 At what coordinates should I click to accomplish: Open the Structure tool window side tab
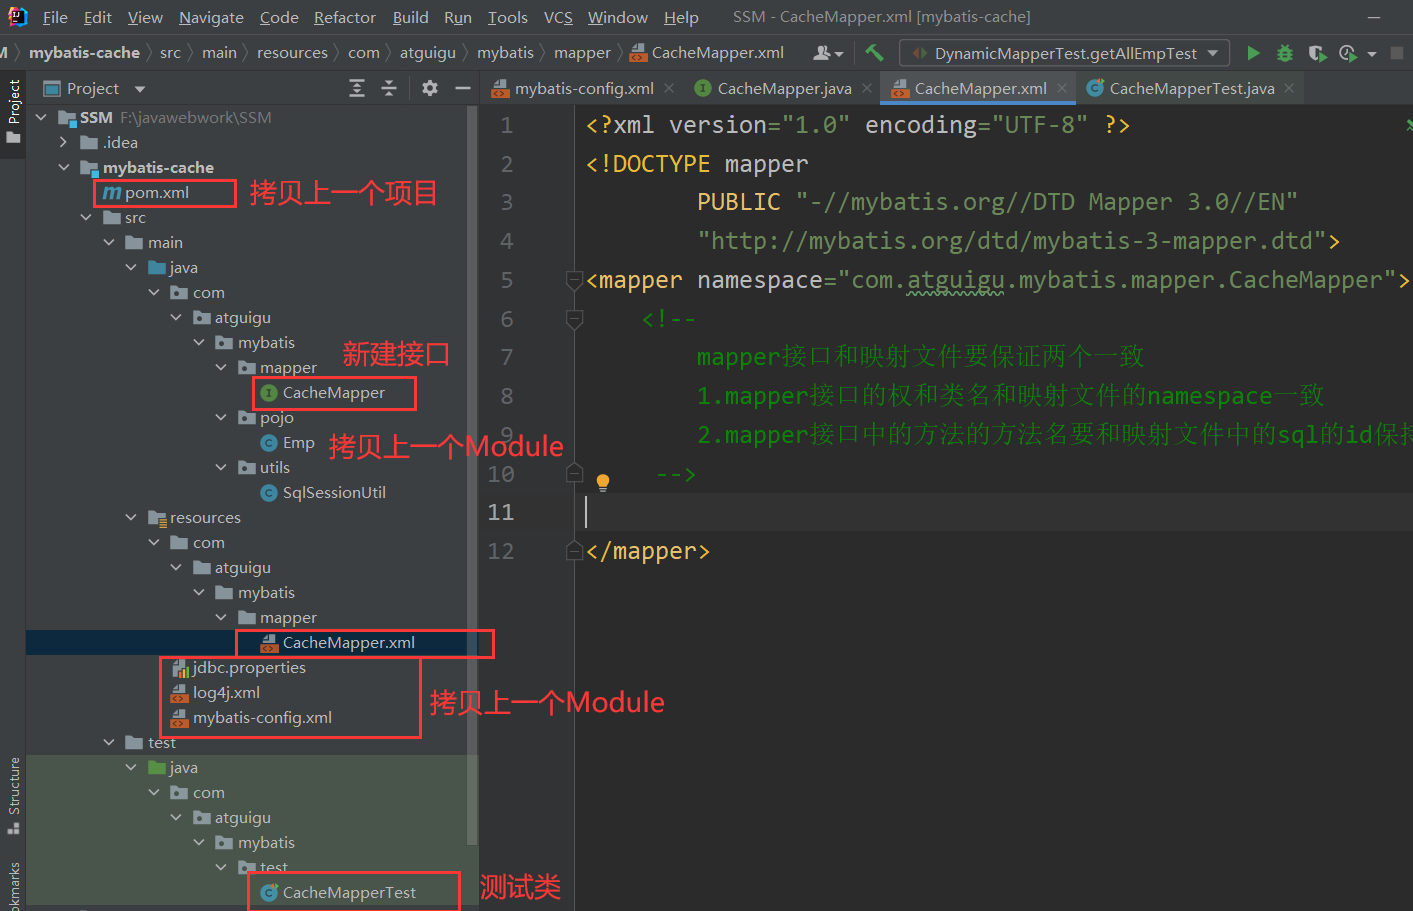(13, 796)
